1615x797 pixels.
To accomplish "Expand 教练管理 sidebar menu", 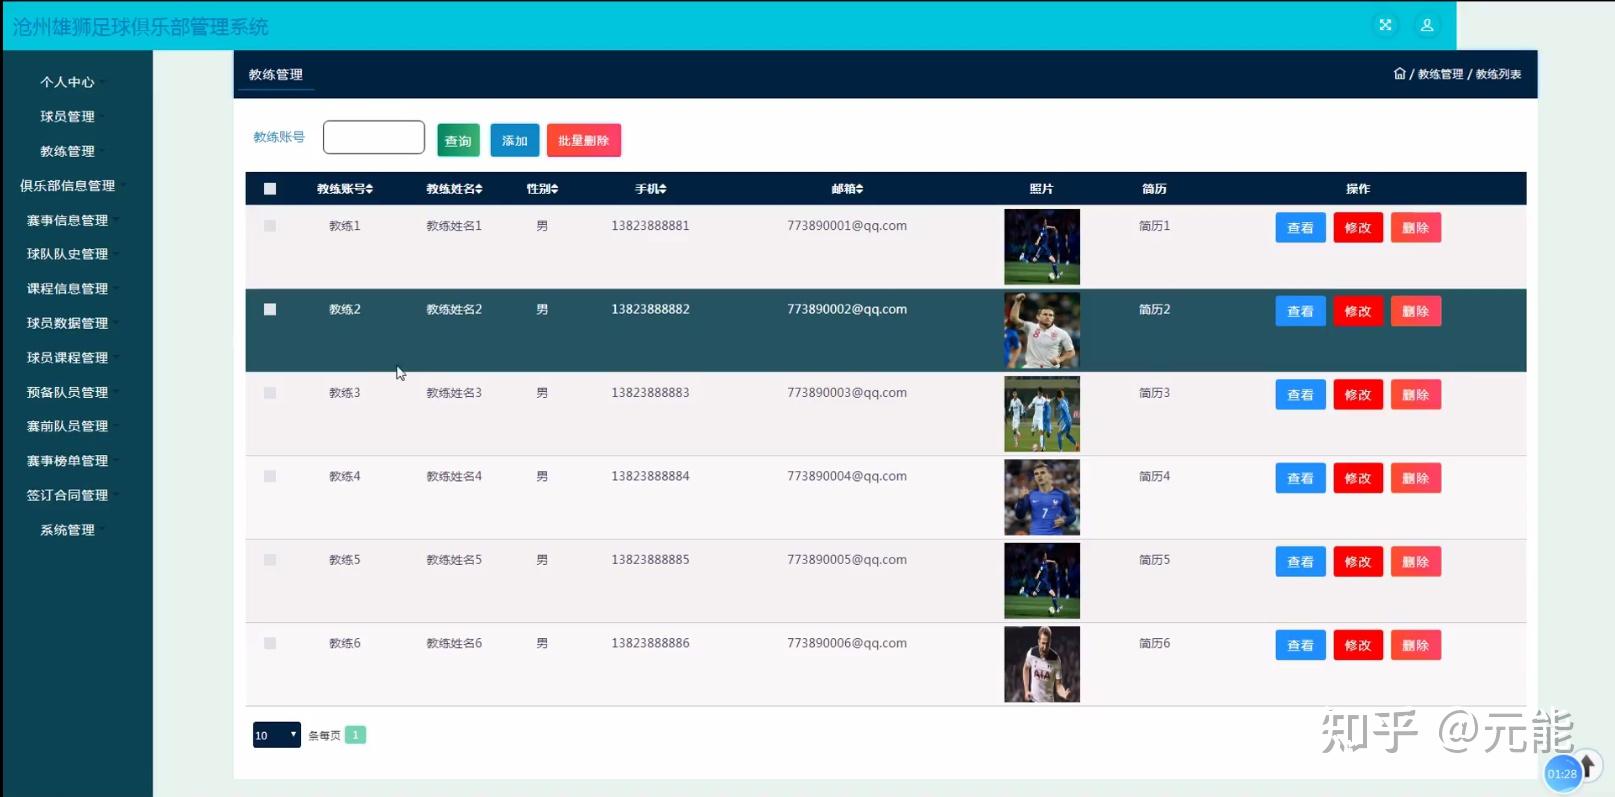I will [x=68, y=151].
